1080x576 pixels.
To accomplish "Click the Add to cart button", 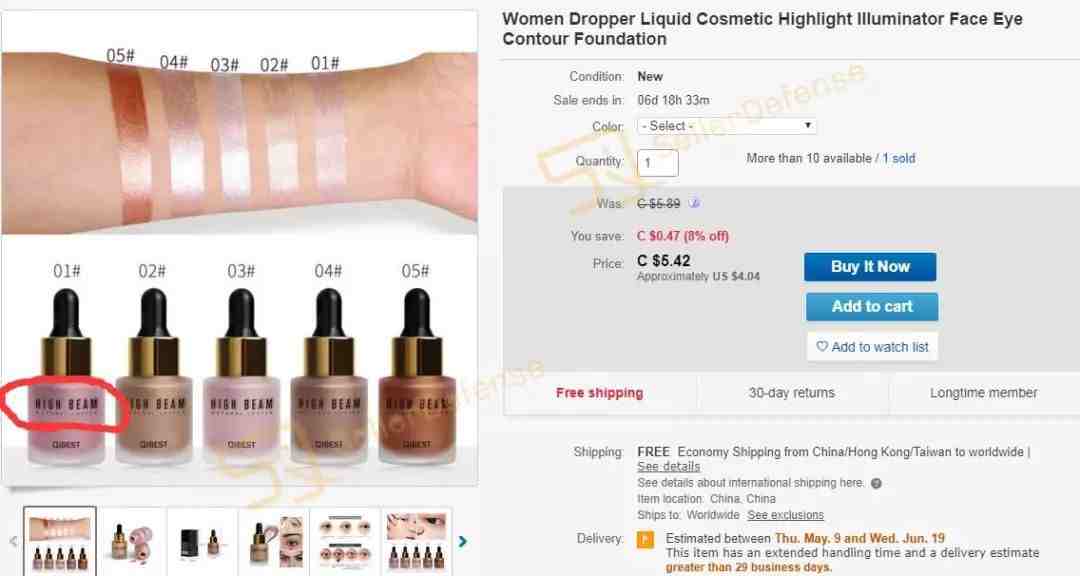I will [x=872, y=307].
